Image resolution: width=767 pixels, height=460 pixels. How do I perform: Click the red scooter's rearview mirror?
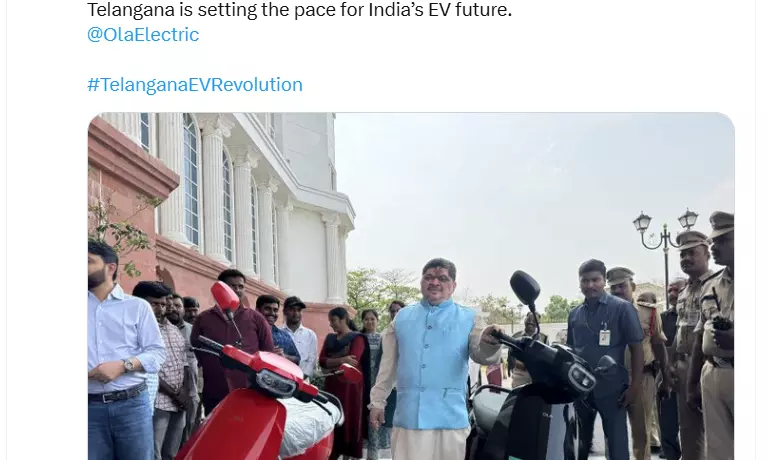click(225, 296)
